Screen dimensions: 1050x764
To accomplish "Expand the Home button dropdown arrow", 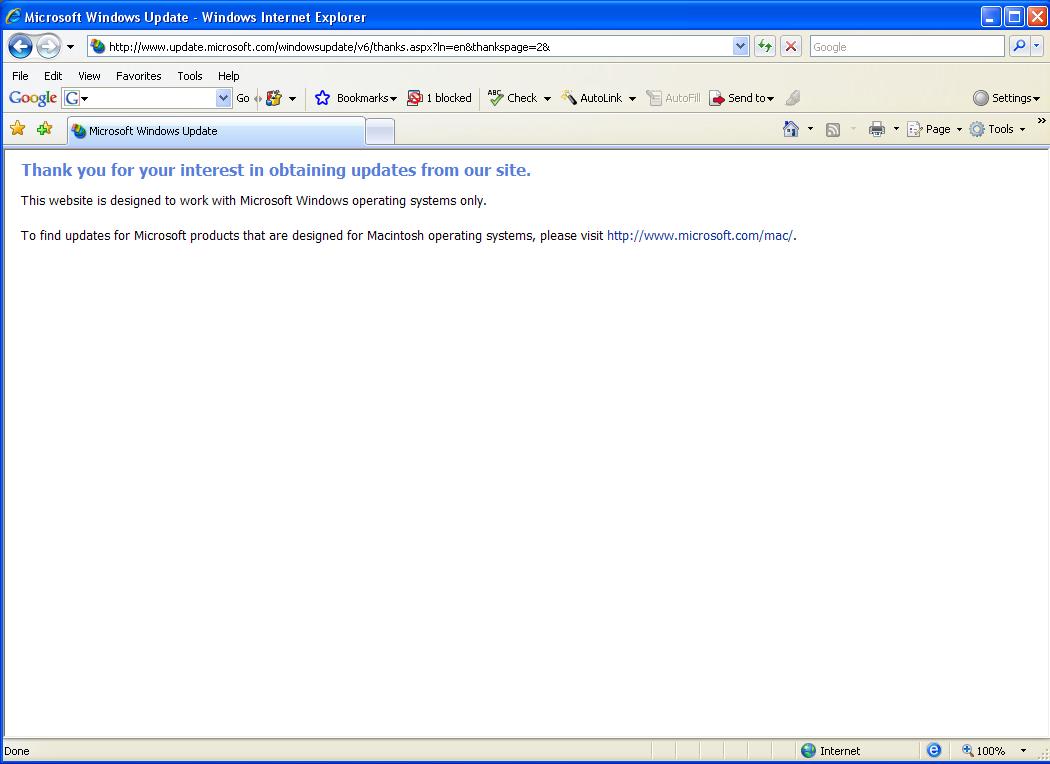I will coord(810,129).
